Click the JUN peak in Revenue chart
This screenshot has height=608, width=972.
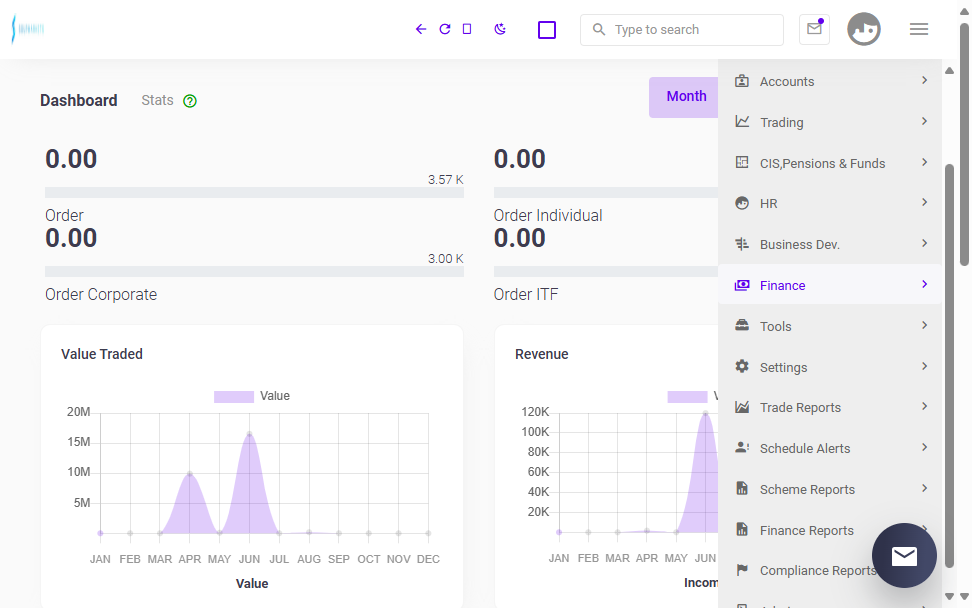point(705,413)
